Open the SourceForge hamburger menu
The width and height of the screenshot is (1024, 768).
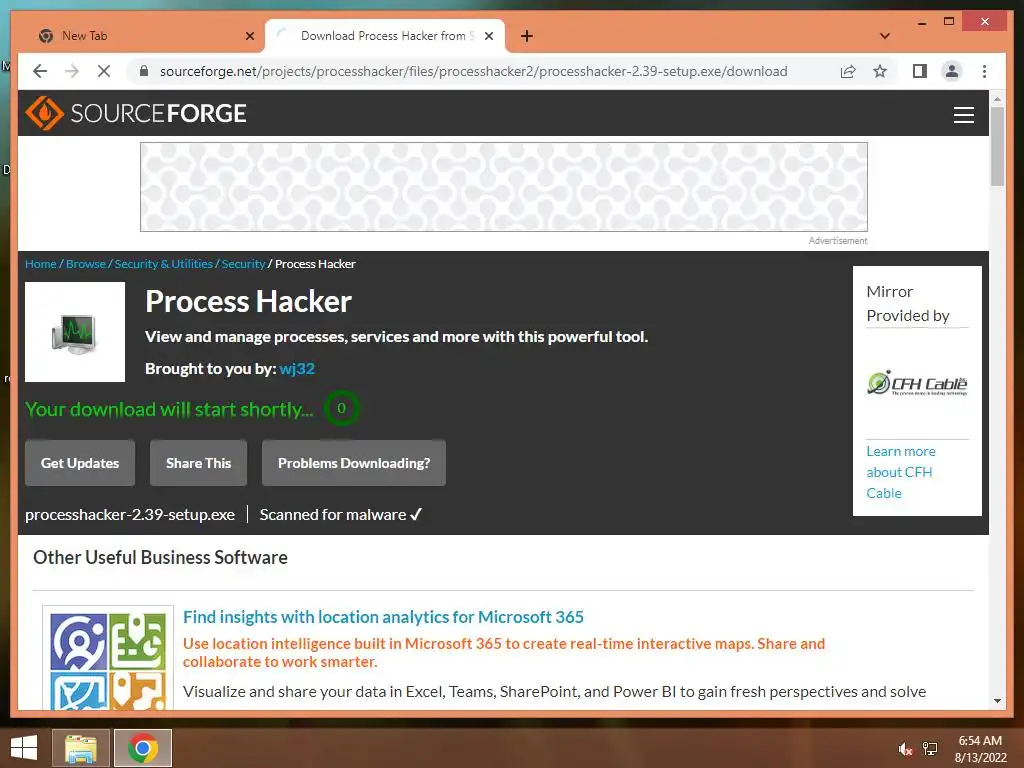(963, 114)
